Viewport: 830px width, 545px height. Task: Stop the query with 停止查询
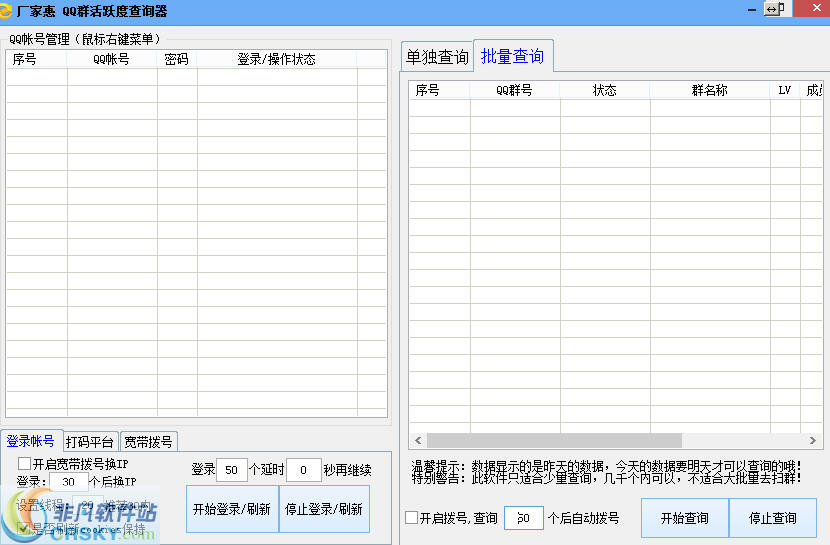pos(773,518)
